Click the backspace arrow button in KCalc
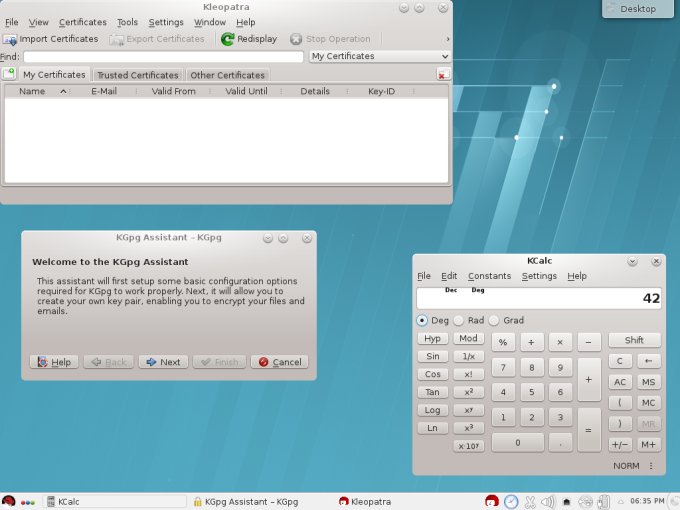Image resolution: width=680 pixels, height=510 pixels. pyautogui.click(x=649, y=361)
